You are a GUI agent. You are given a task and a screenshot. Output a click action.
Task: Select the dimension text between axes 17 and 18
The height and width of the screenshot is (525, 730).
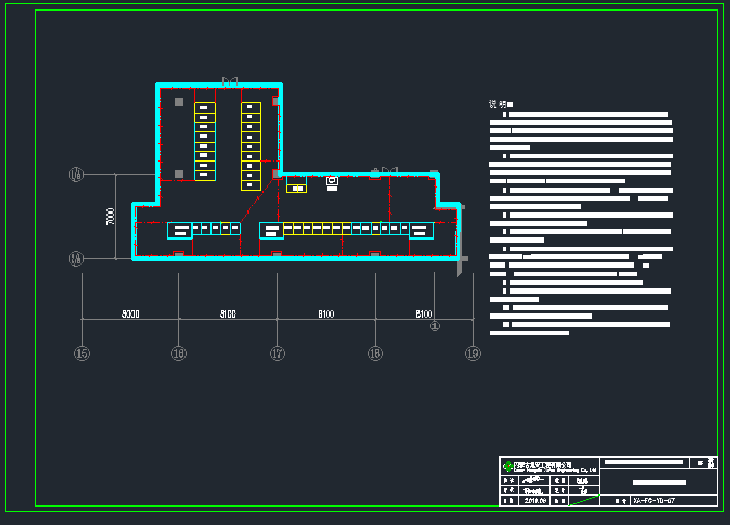click(x=326, y=314)
